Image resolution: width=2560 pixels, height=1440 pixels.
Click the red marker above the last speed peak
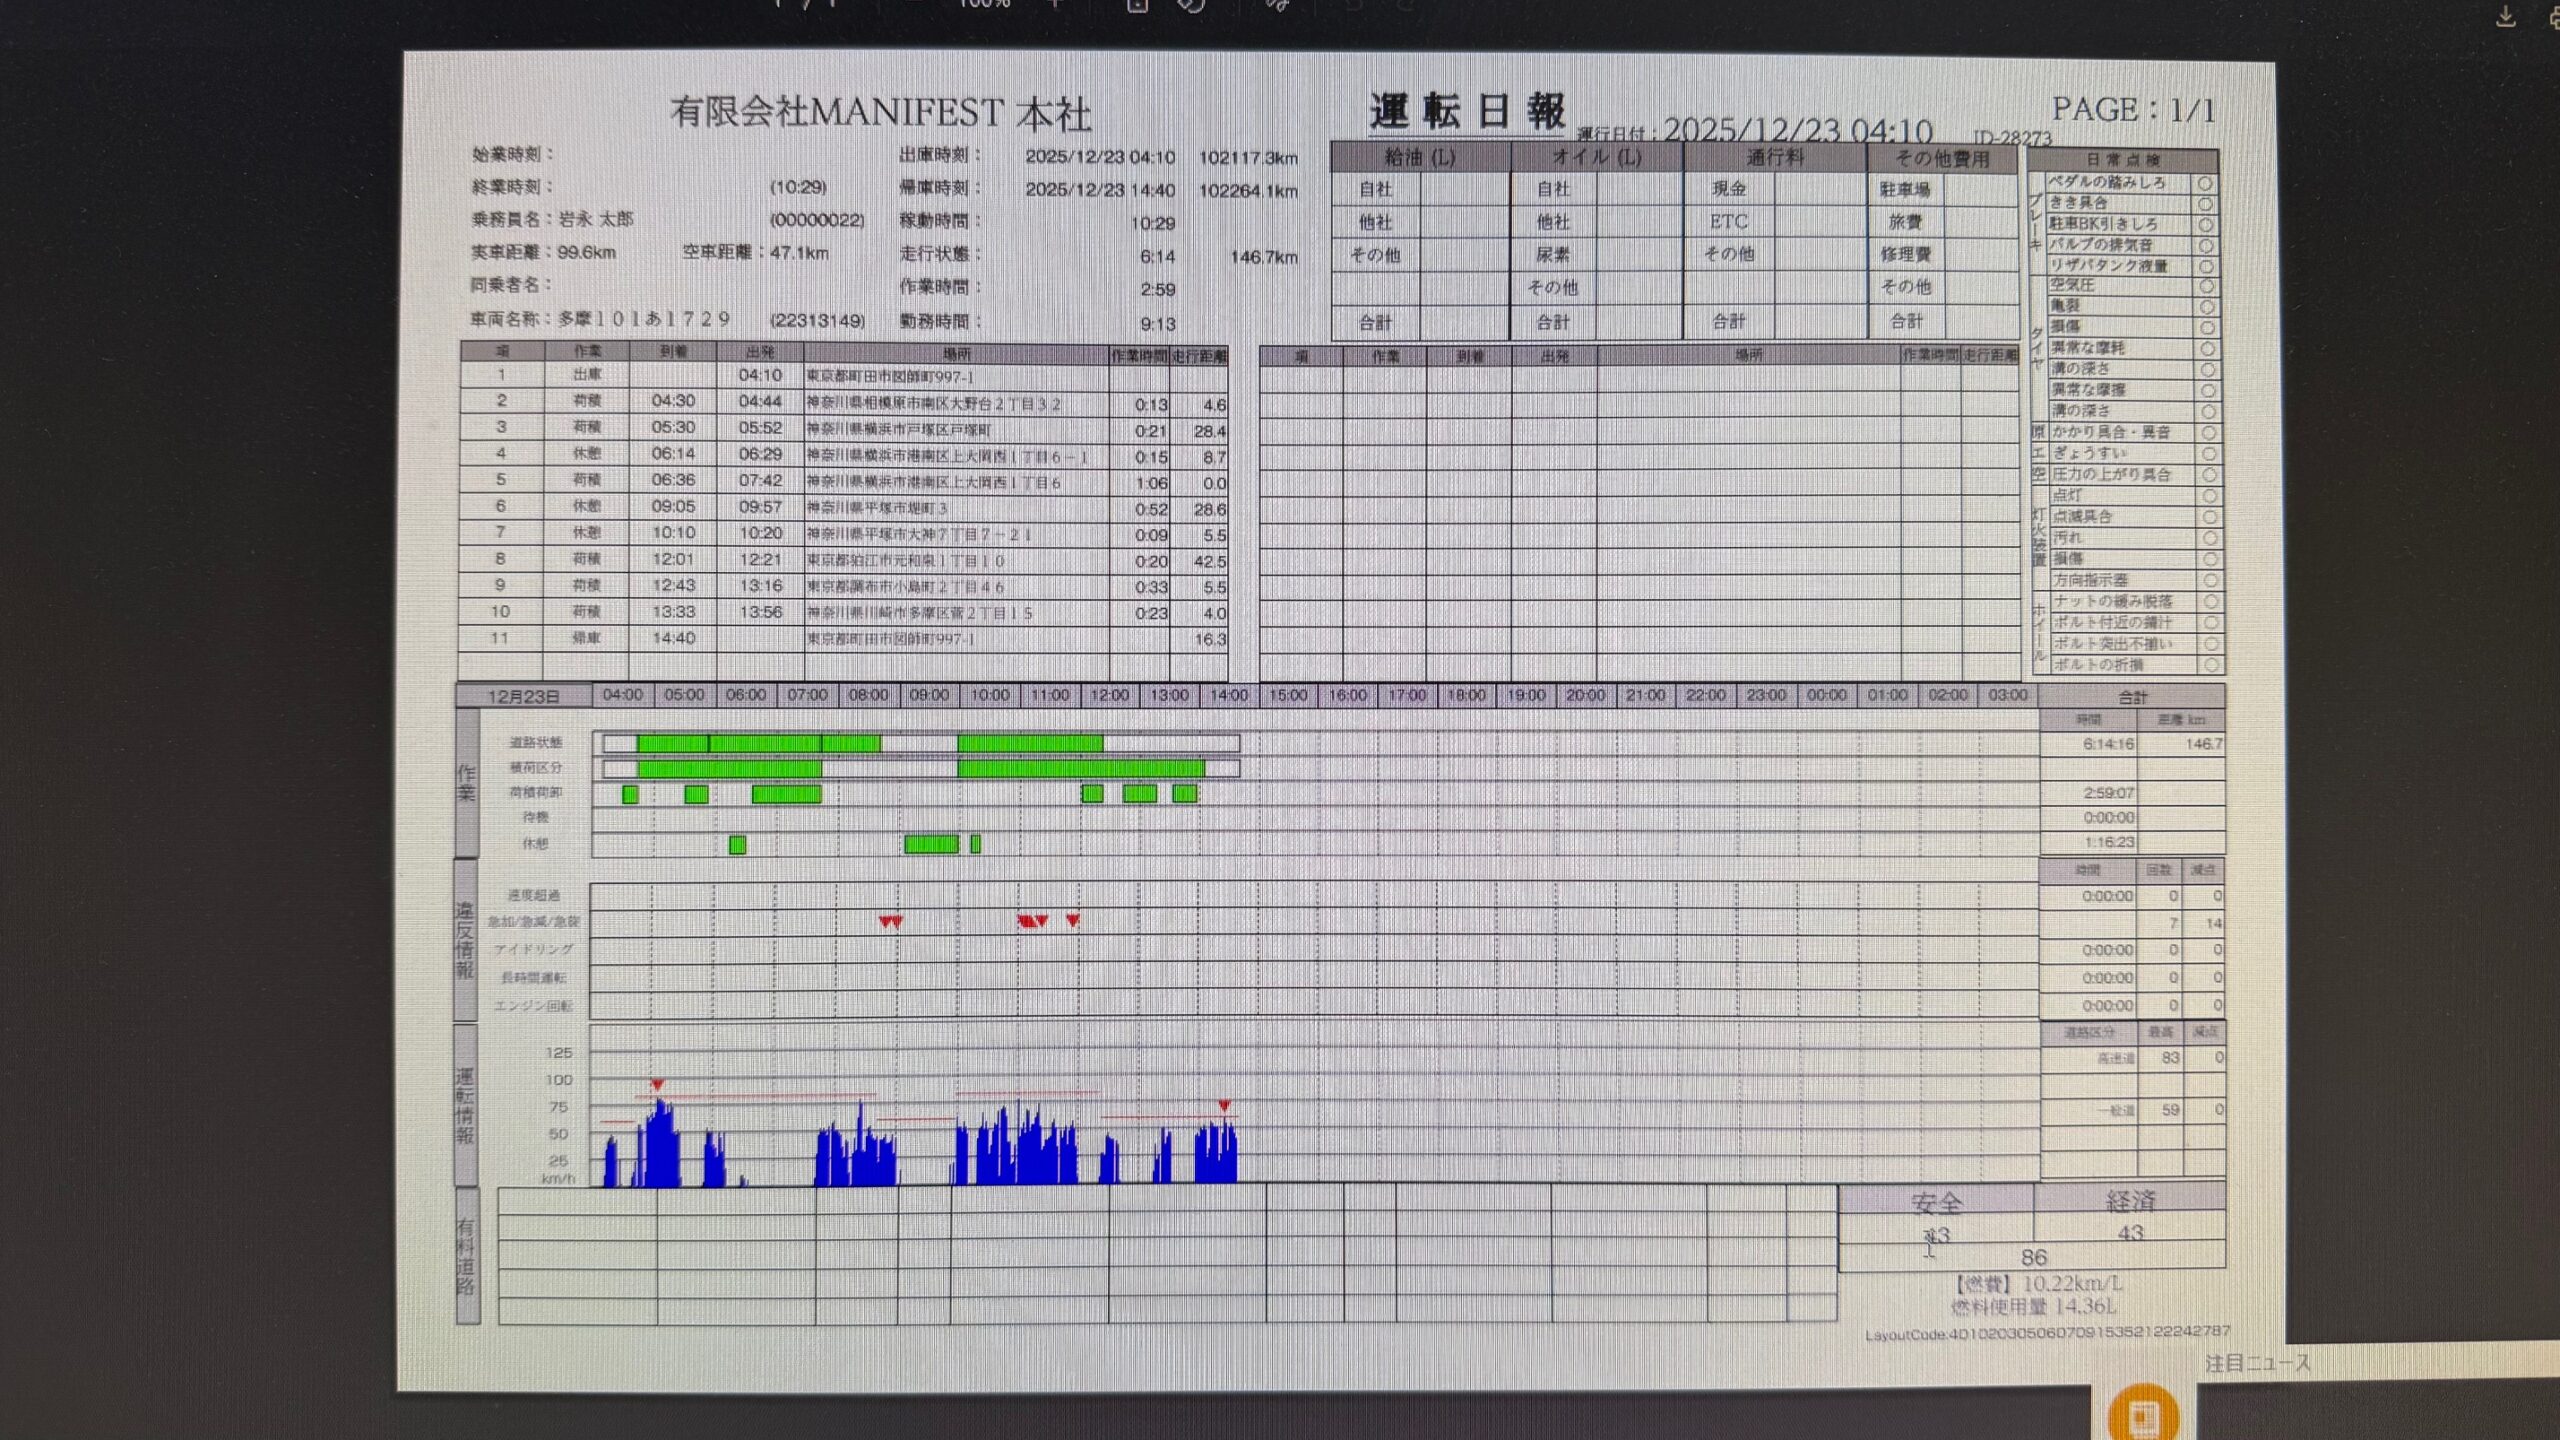coord(1224,1105)
